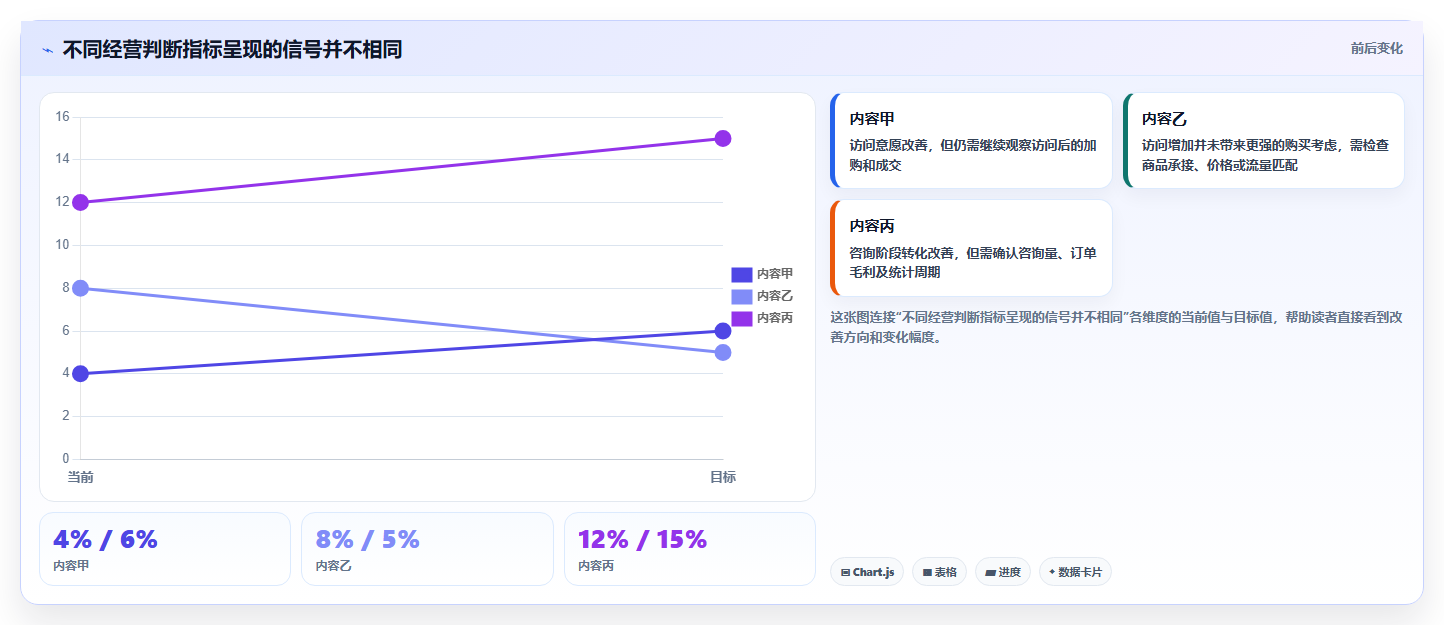Click the 当前 x-axis label

[81, 477]
